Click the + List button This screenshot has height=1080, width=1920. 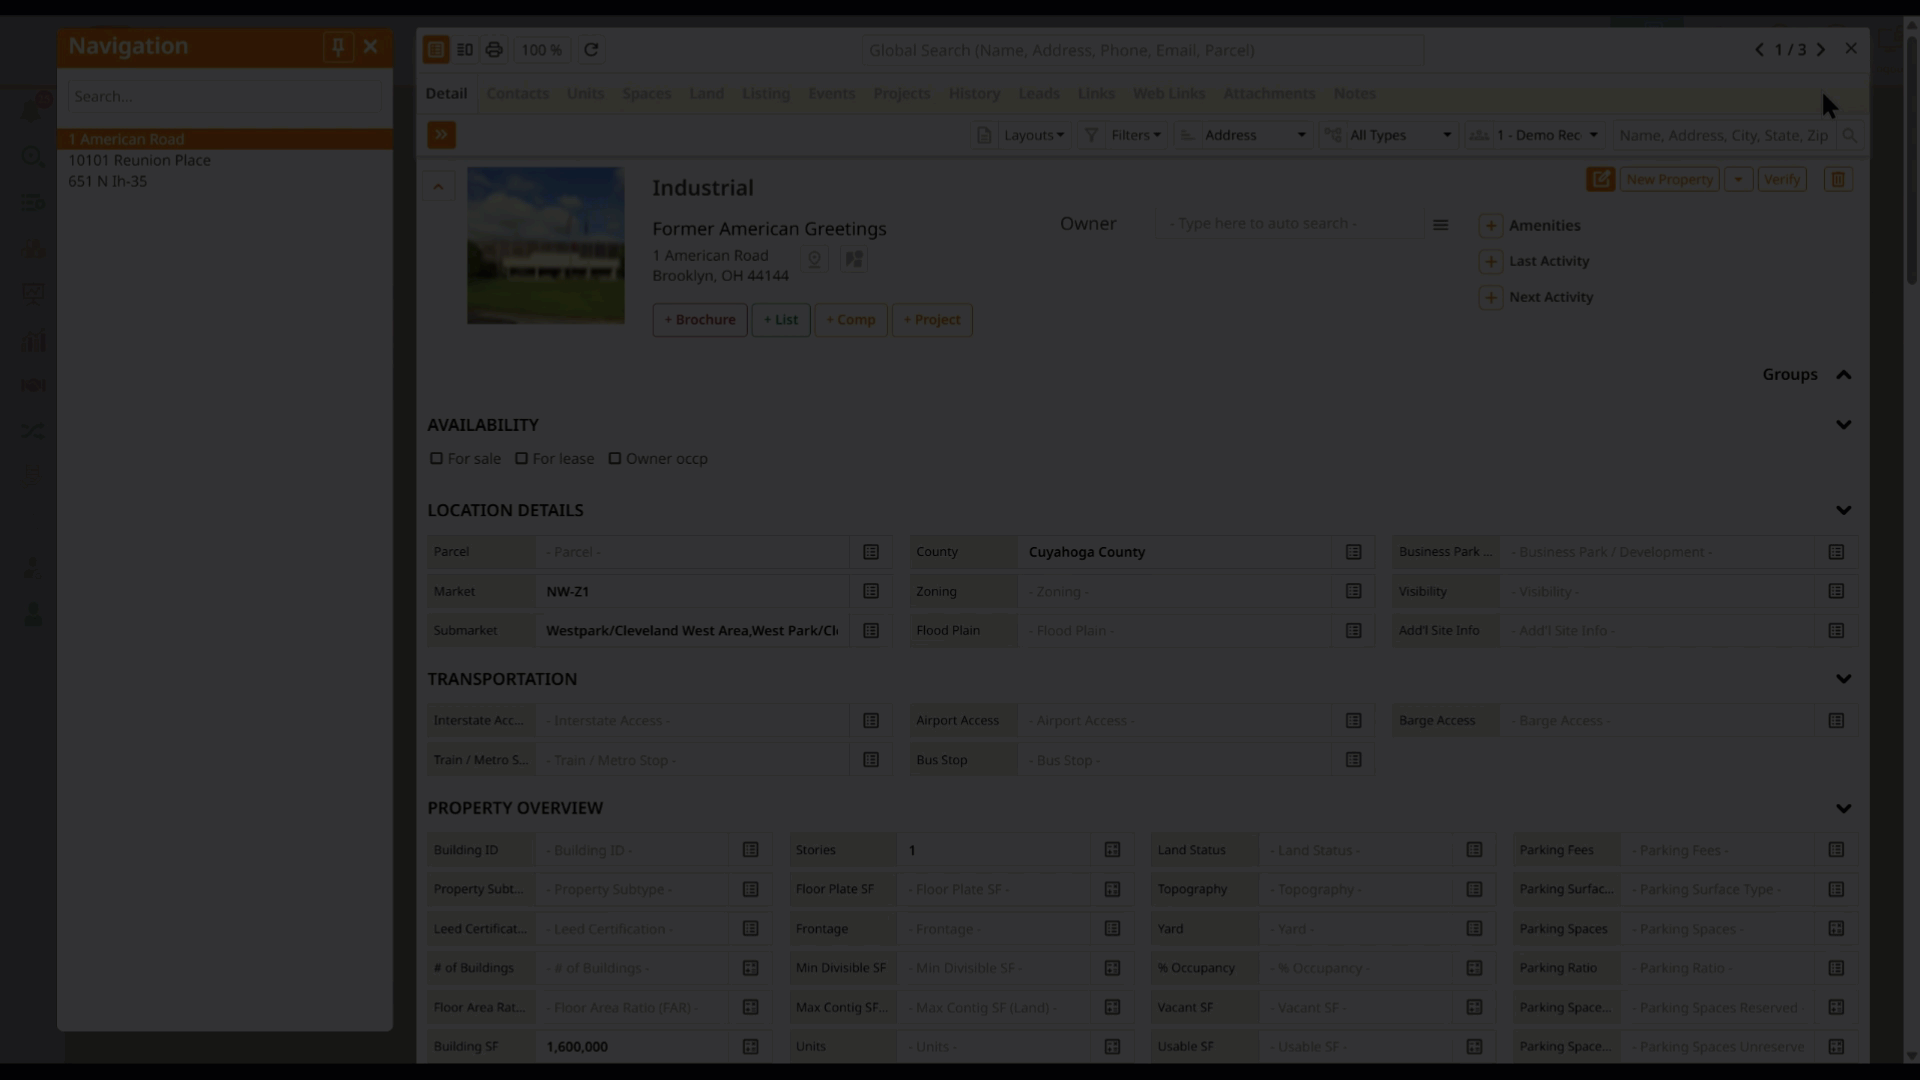(781, 320)
